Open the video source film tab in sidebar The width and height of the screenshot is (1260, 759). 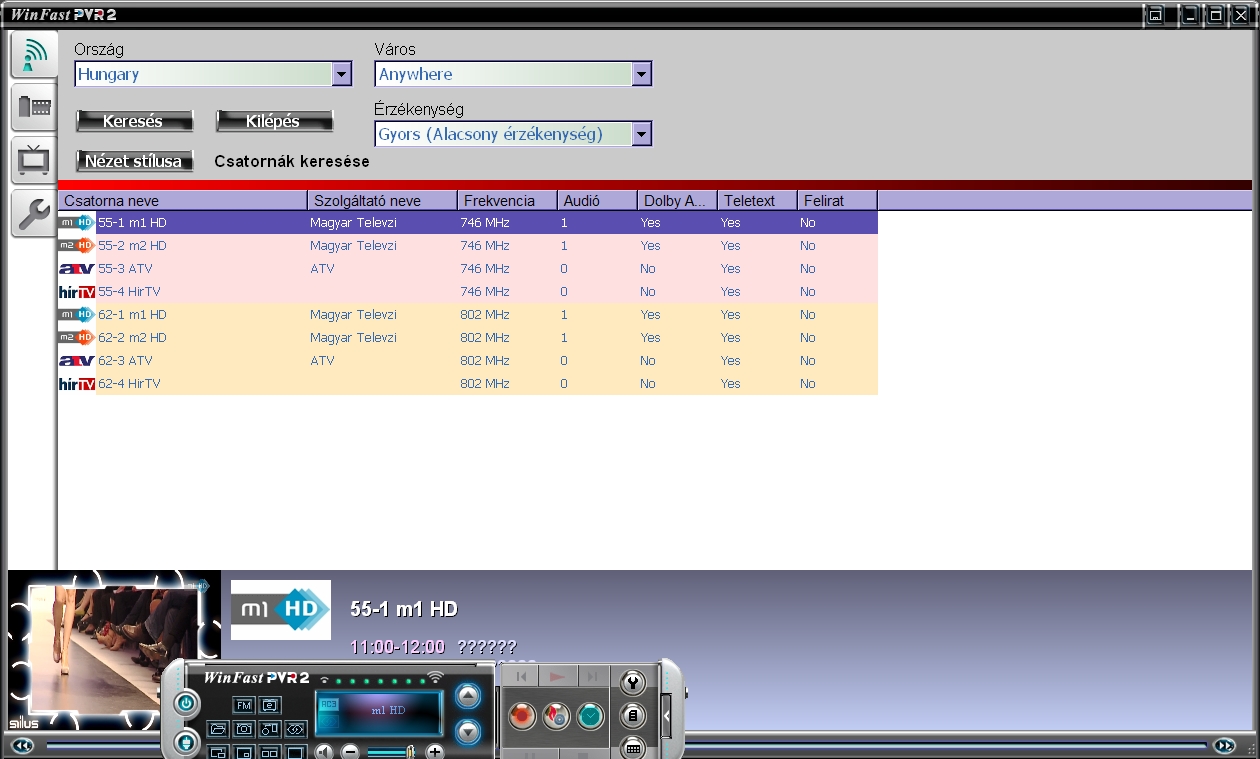tap(34, 106)
